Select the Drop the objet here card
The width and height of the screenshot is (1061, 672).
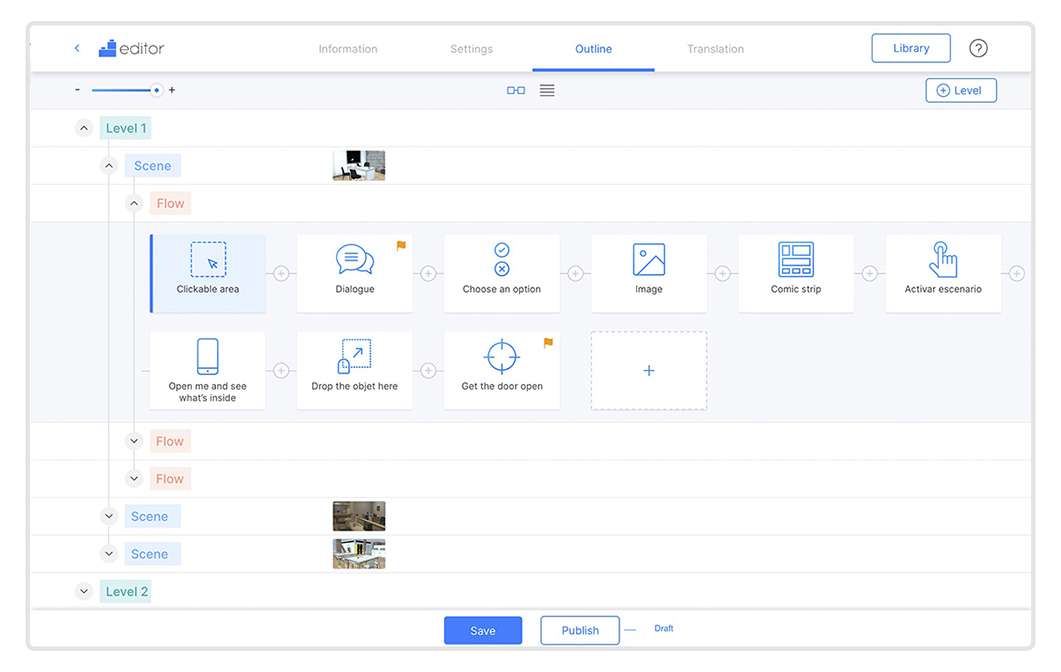click(355, 370)
